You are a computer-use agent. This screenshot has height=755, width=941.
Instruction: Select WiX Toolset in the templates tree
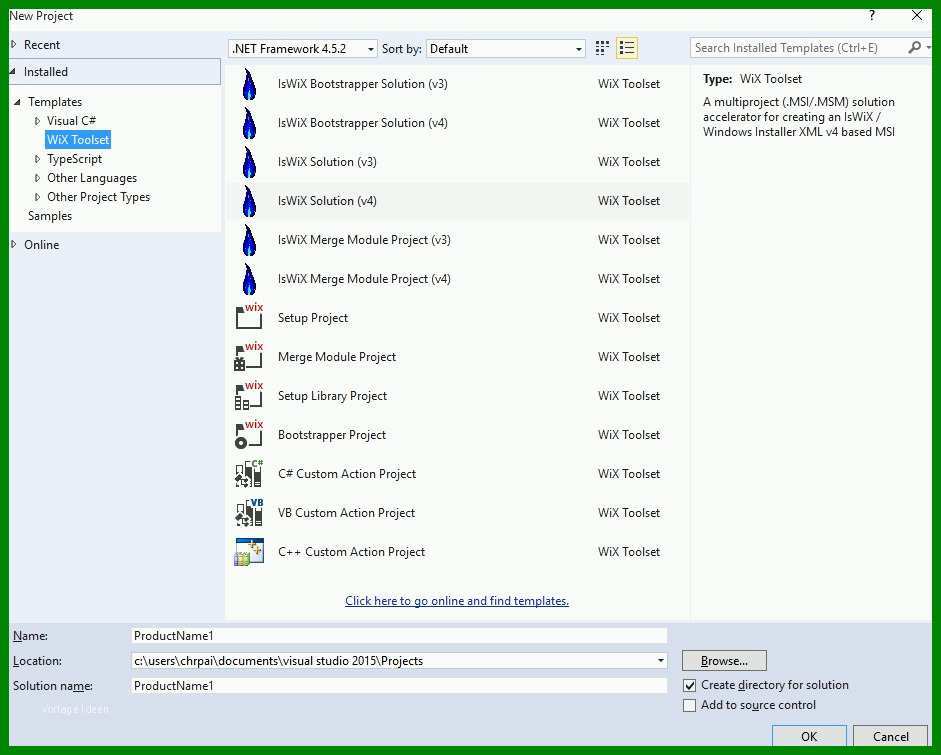tap(78, 140)
